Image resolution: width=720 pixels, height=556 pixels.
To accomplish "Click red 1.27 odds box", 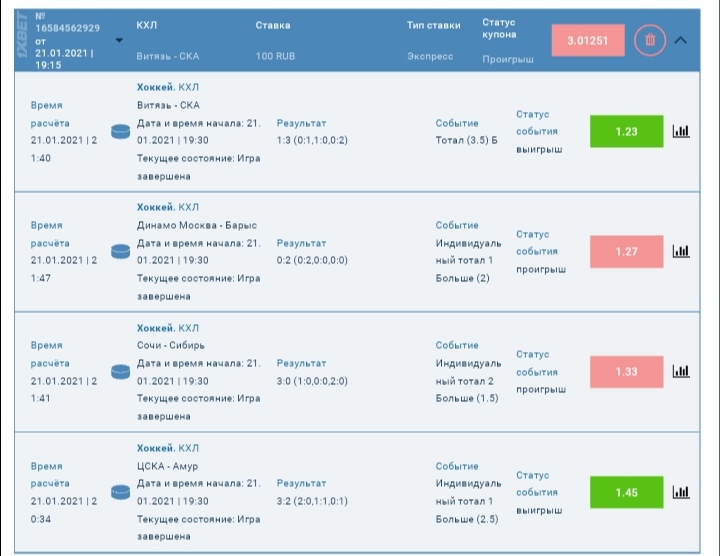I will click(626, 251).
